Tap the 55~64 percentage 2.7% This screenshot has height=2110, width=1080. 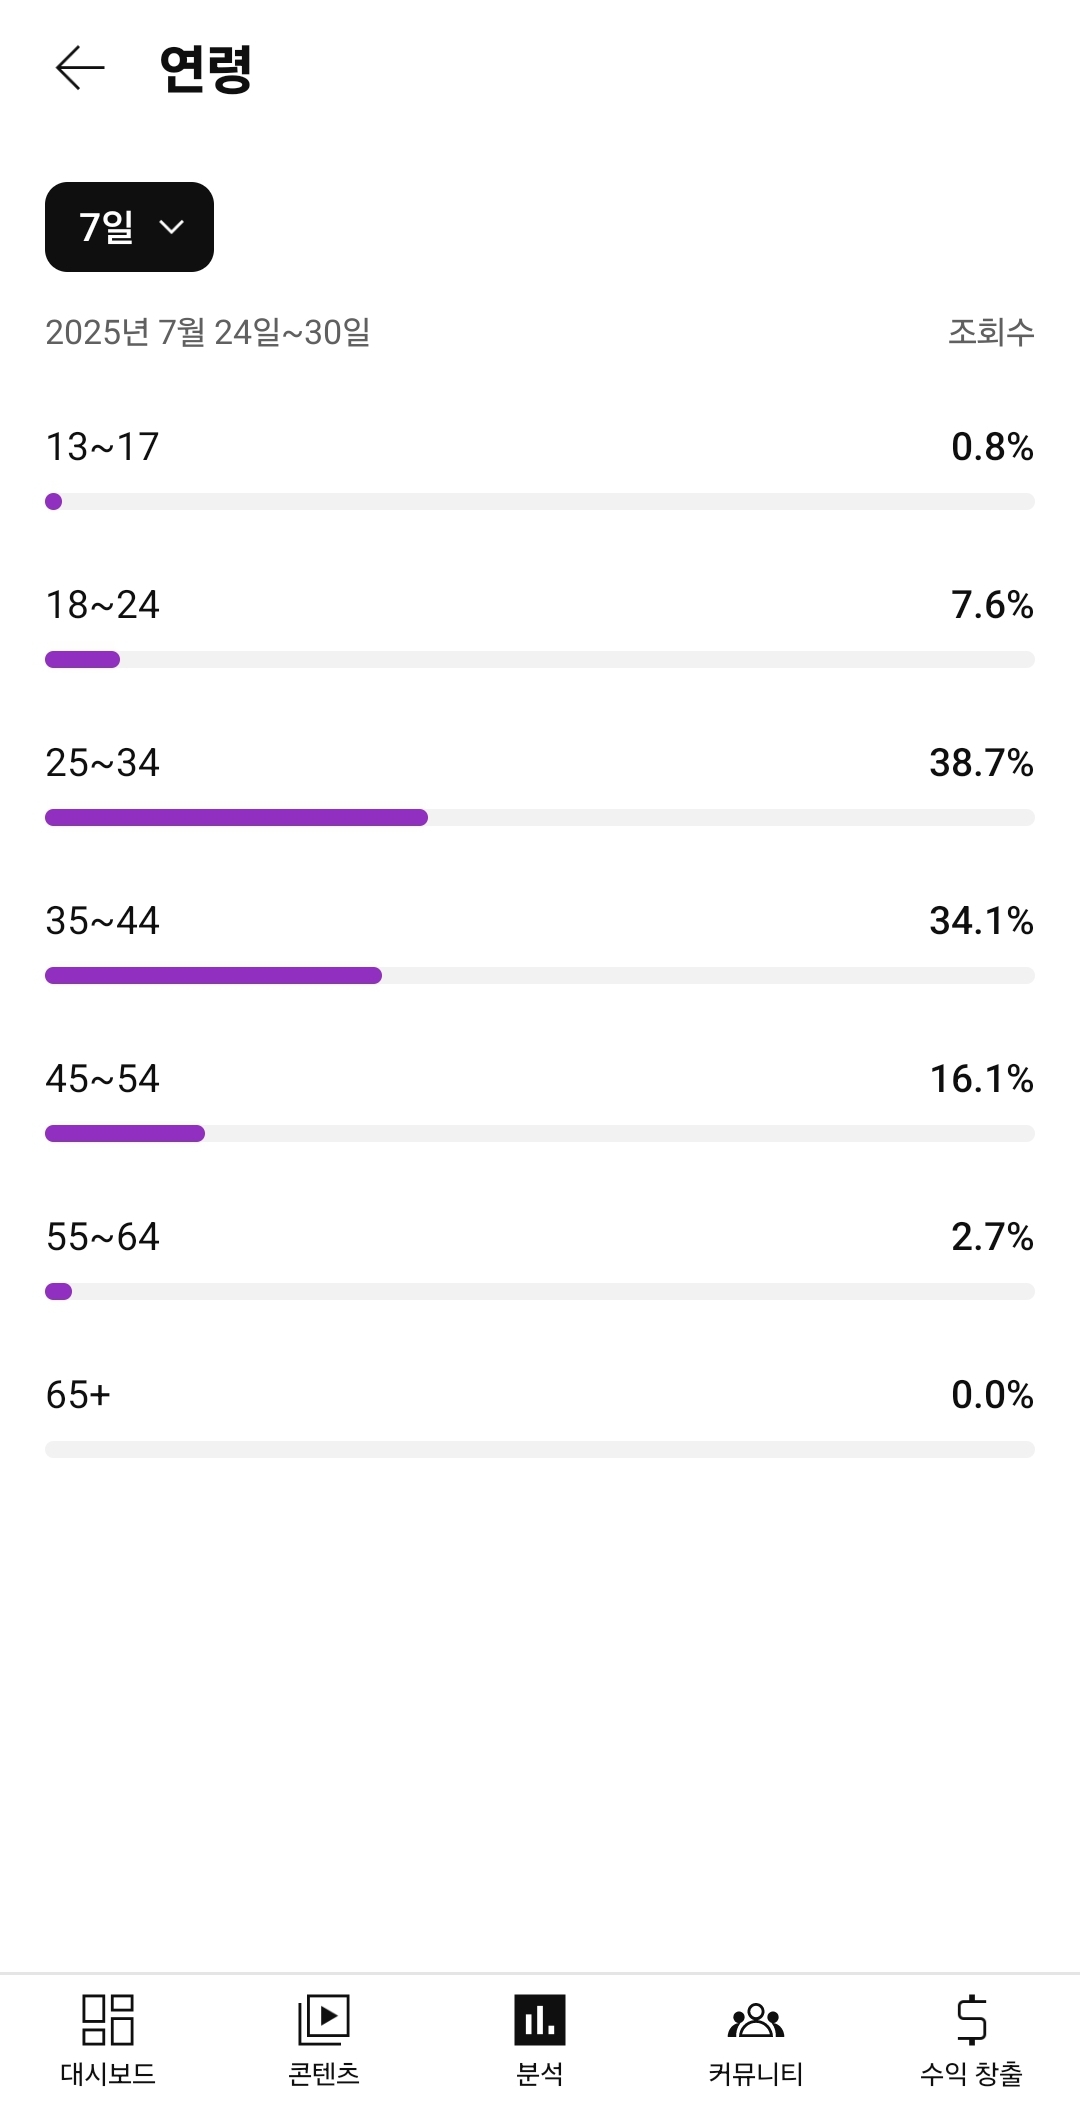tap(992, 1237)
